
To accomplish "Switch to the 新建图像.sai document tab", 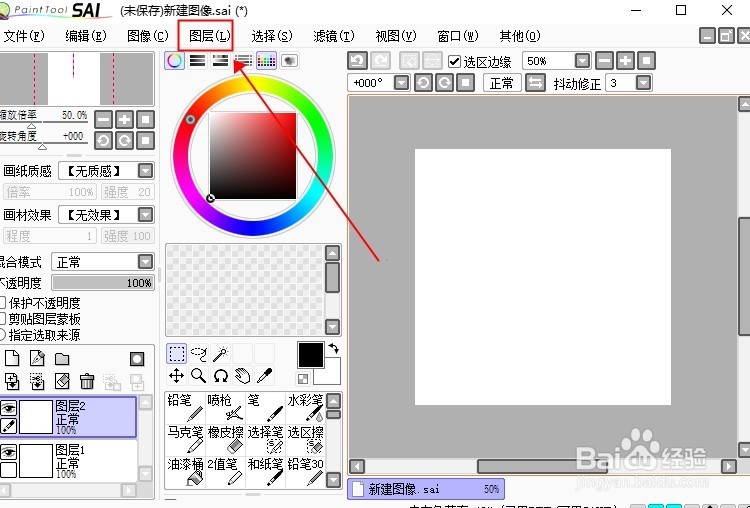I will tap(426, 489).
